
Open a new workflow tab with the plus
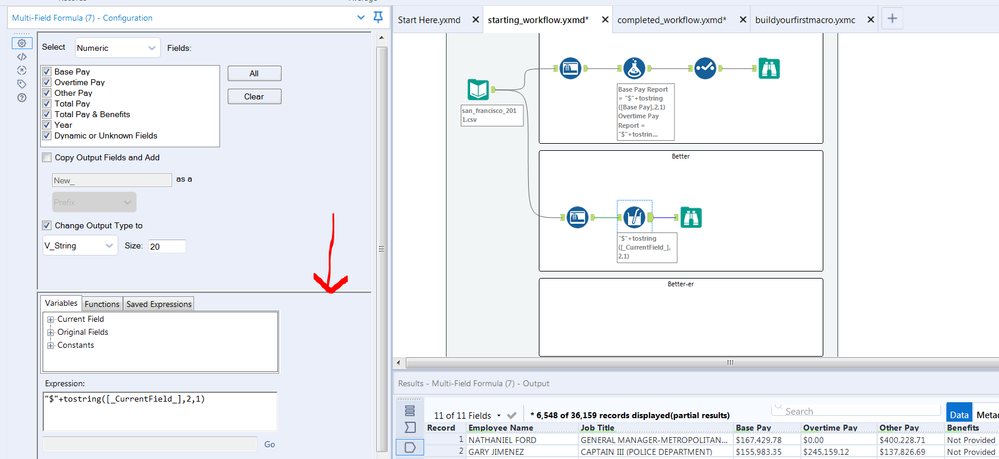(892, 19)
